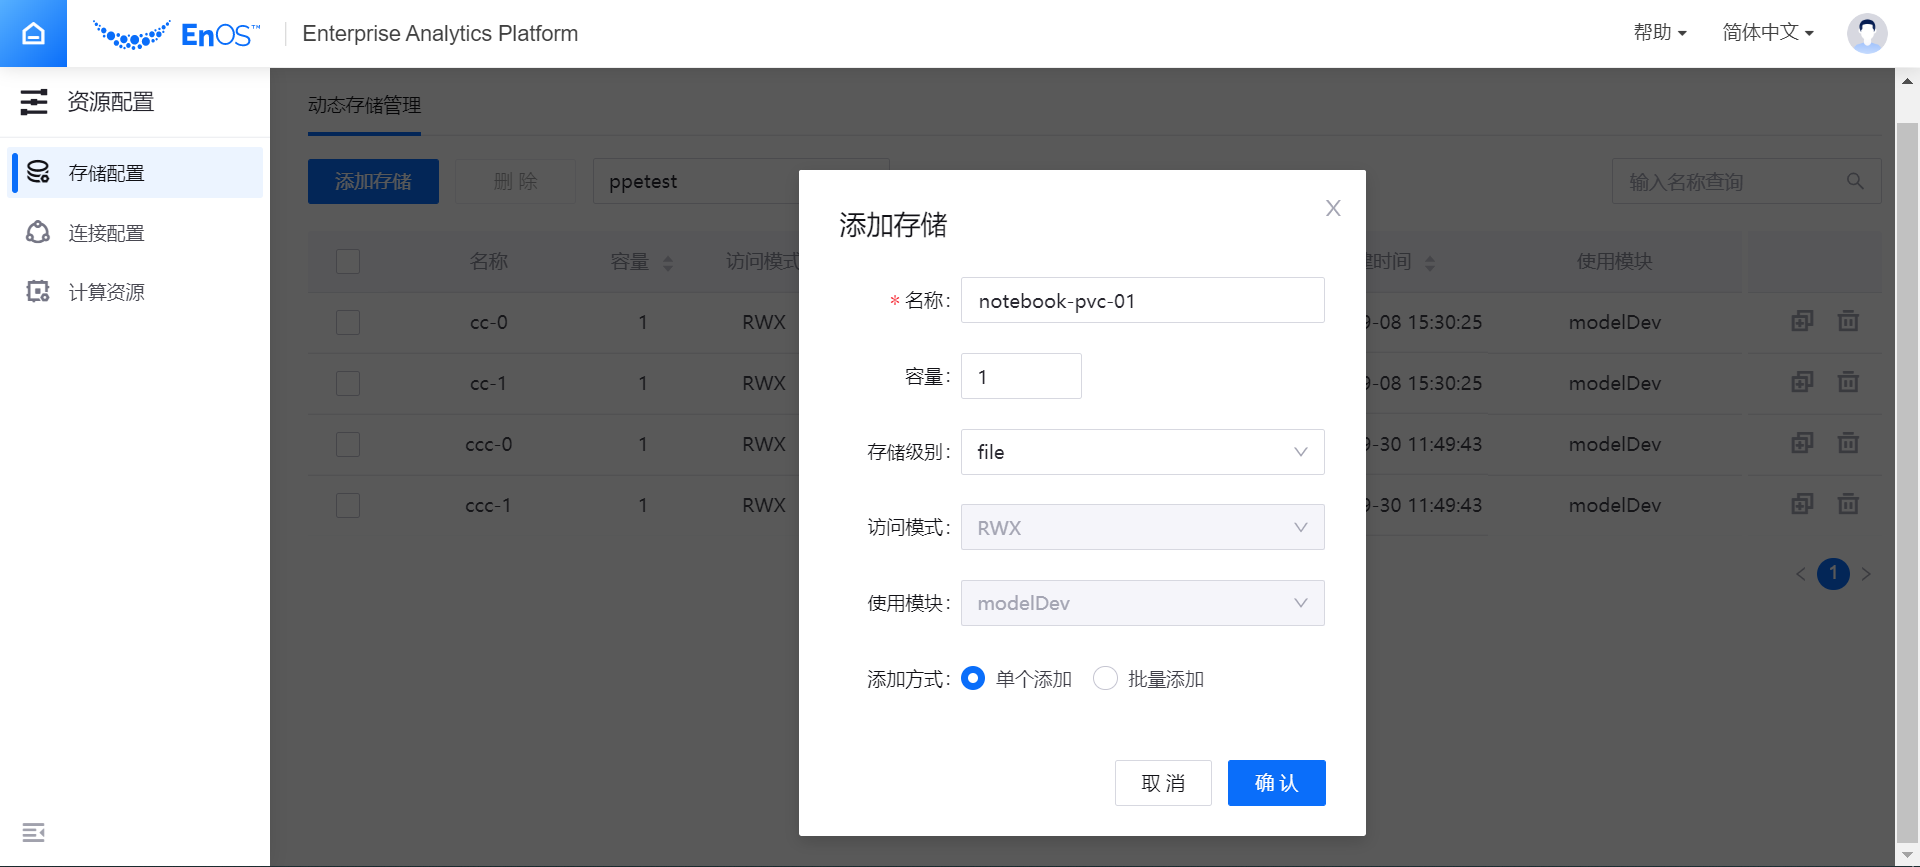
Task: Click the delete button in toolbar
Action: pyautogui.click(x=515, y=181)
